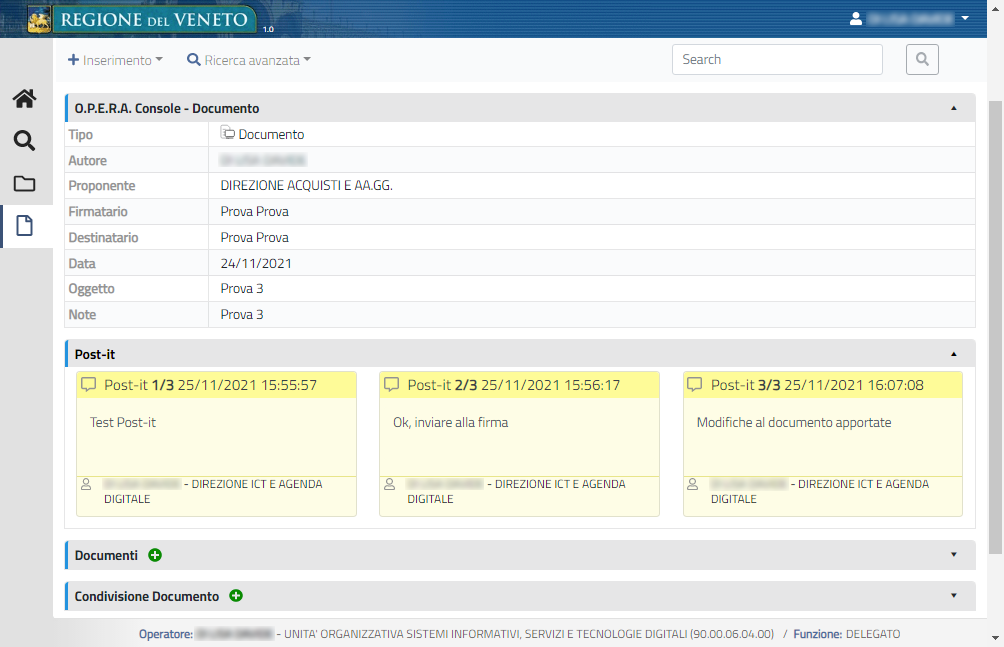Image resolution: width=1004 pixels, height=647 pixels.
Task: Click the Condivisione Documento green plus icon
Action: (x=236, y=596)
